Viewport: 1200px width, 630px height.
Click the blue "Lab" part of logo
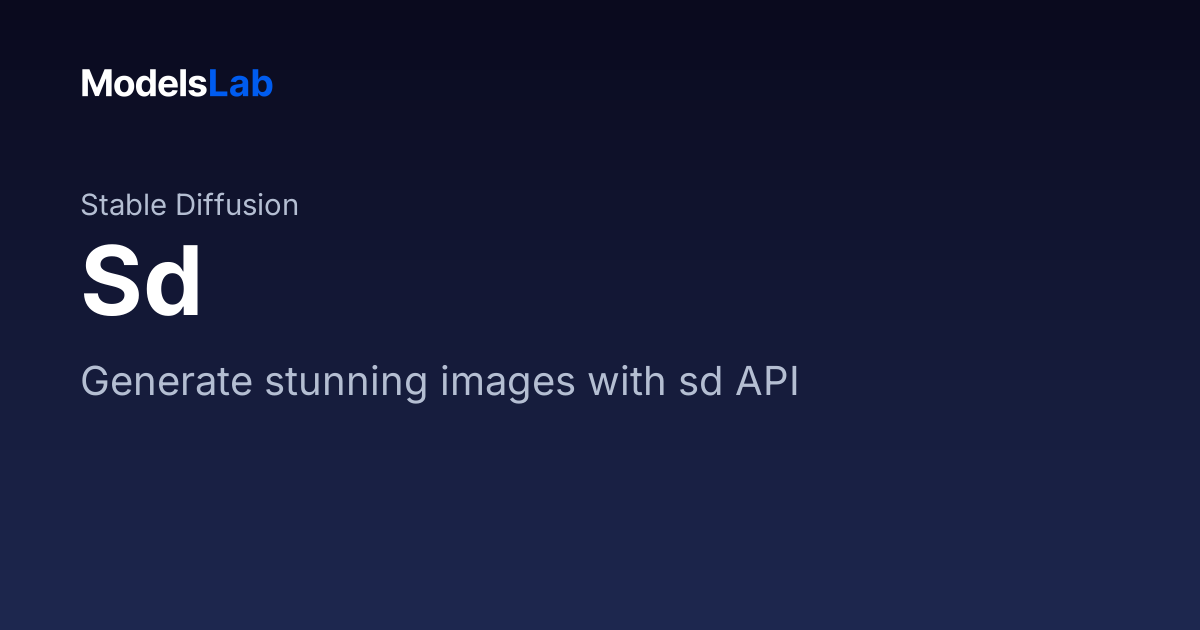point(241,84)
